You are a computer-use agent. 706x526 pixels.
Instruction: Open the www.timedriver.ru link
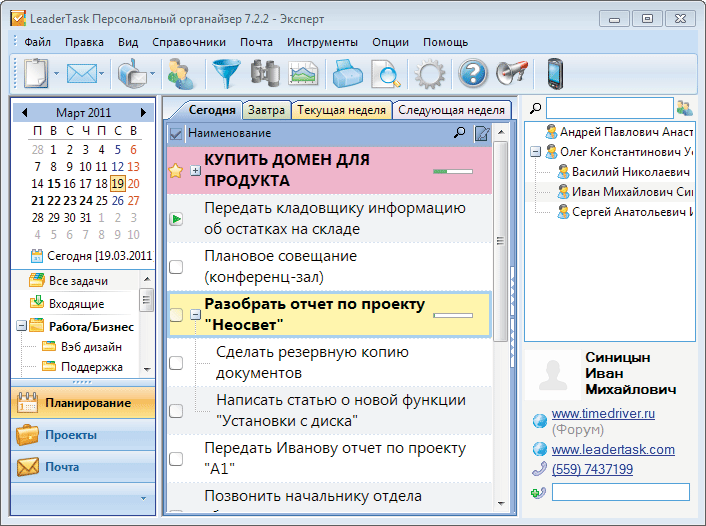[x=603, y=413]
